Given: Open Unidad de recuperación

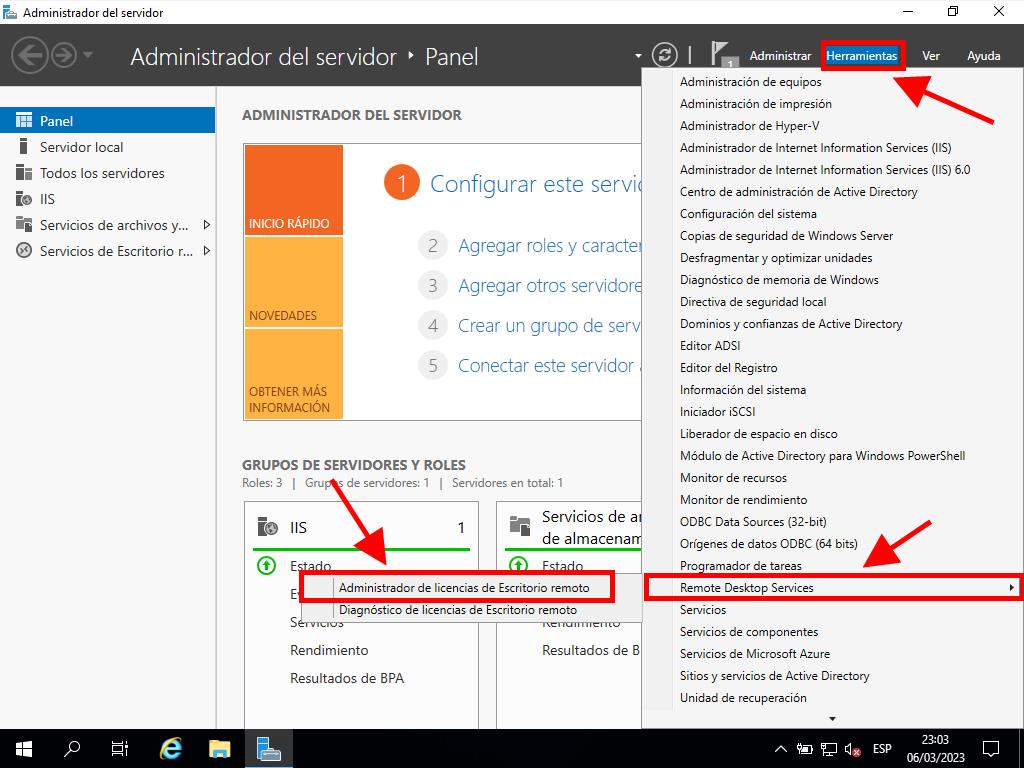Looking at the screenshot, I should pos(743,698).
